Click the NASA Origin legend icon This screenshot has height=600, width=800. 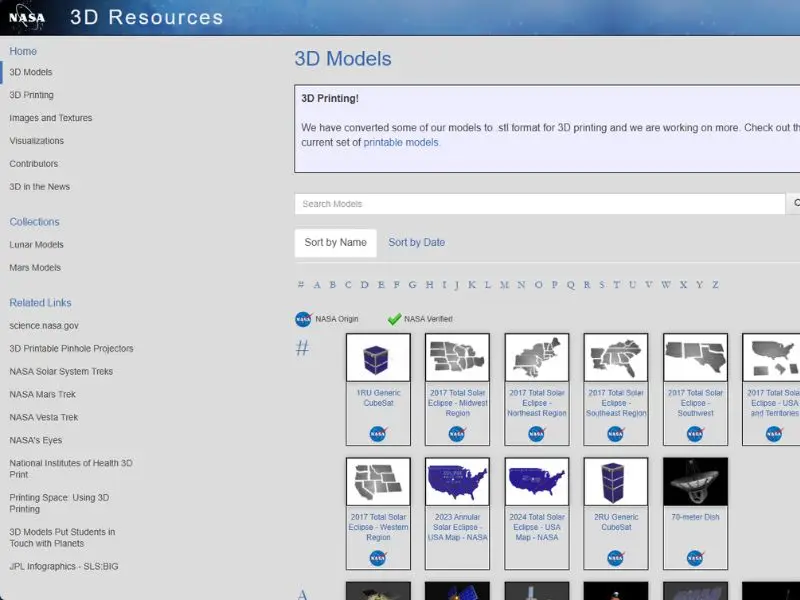tap(304, 319)
